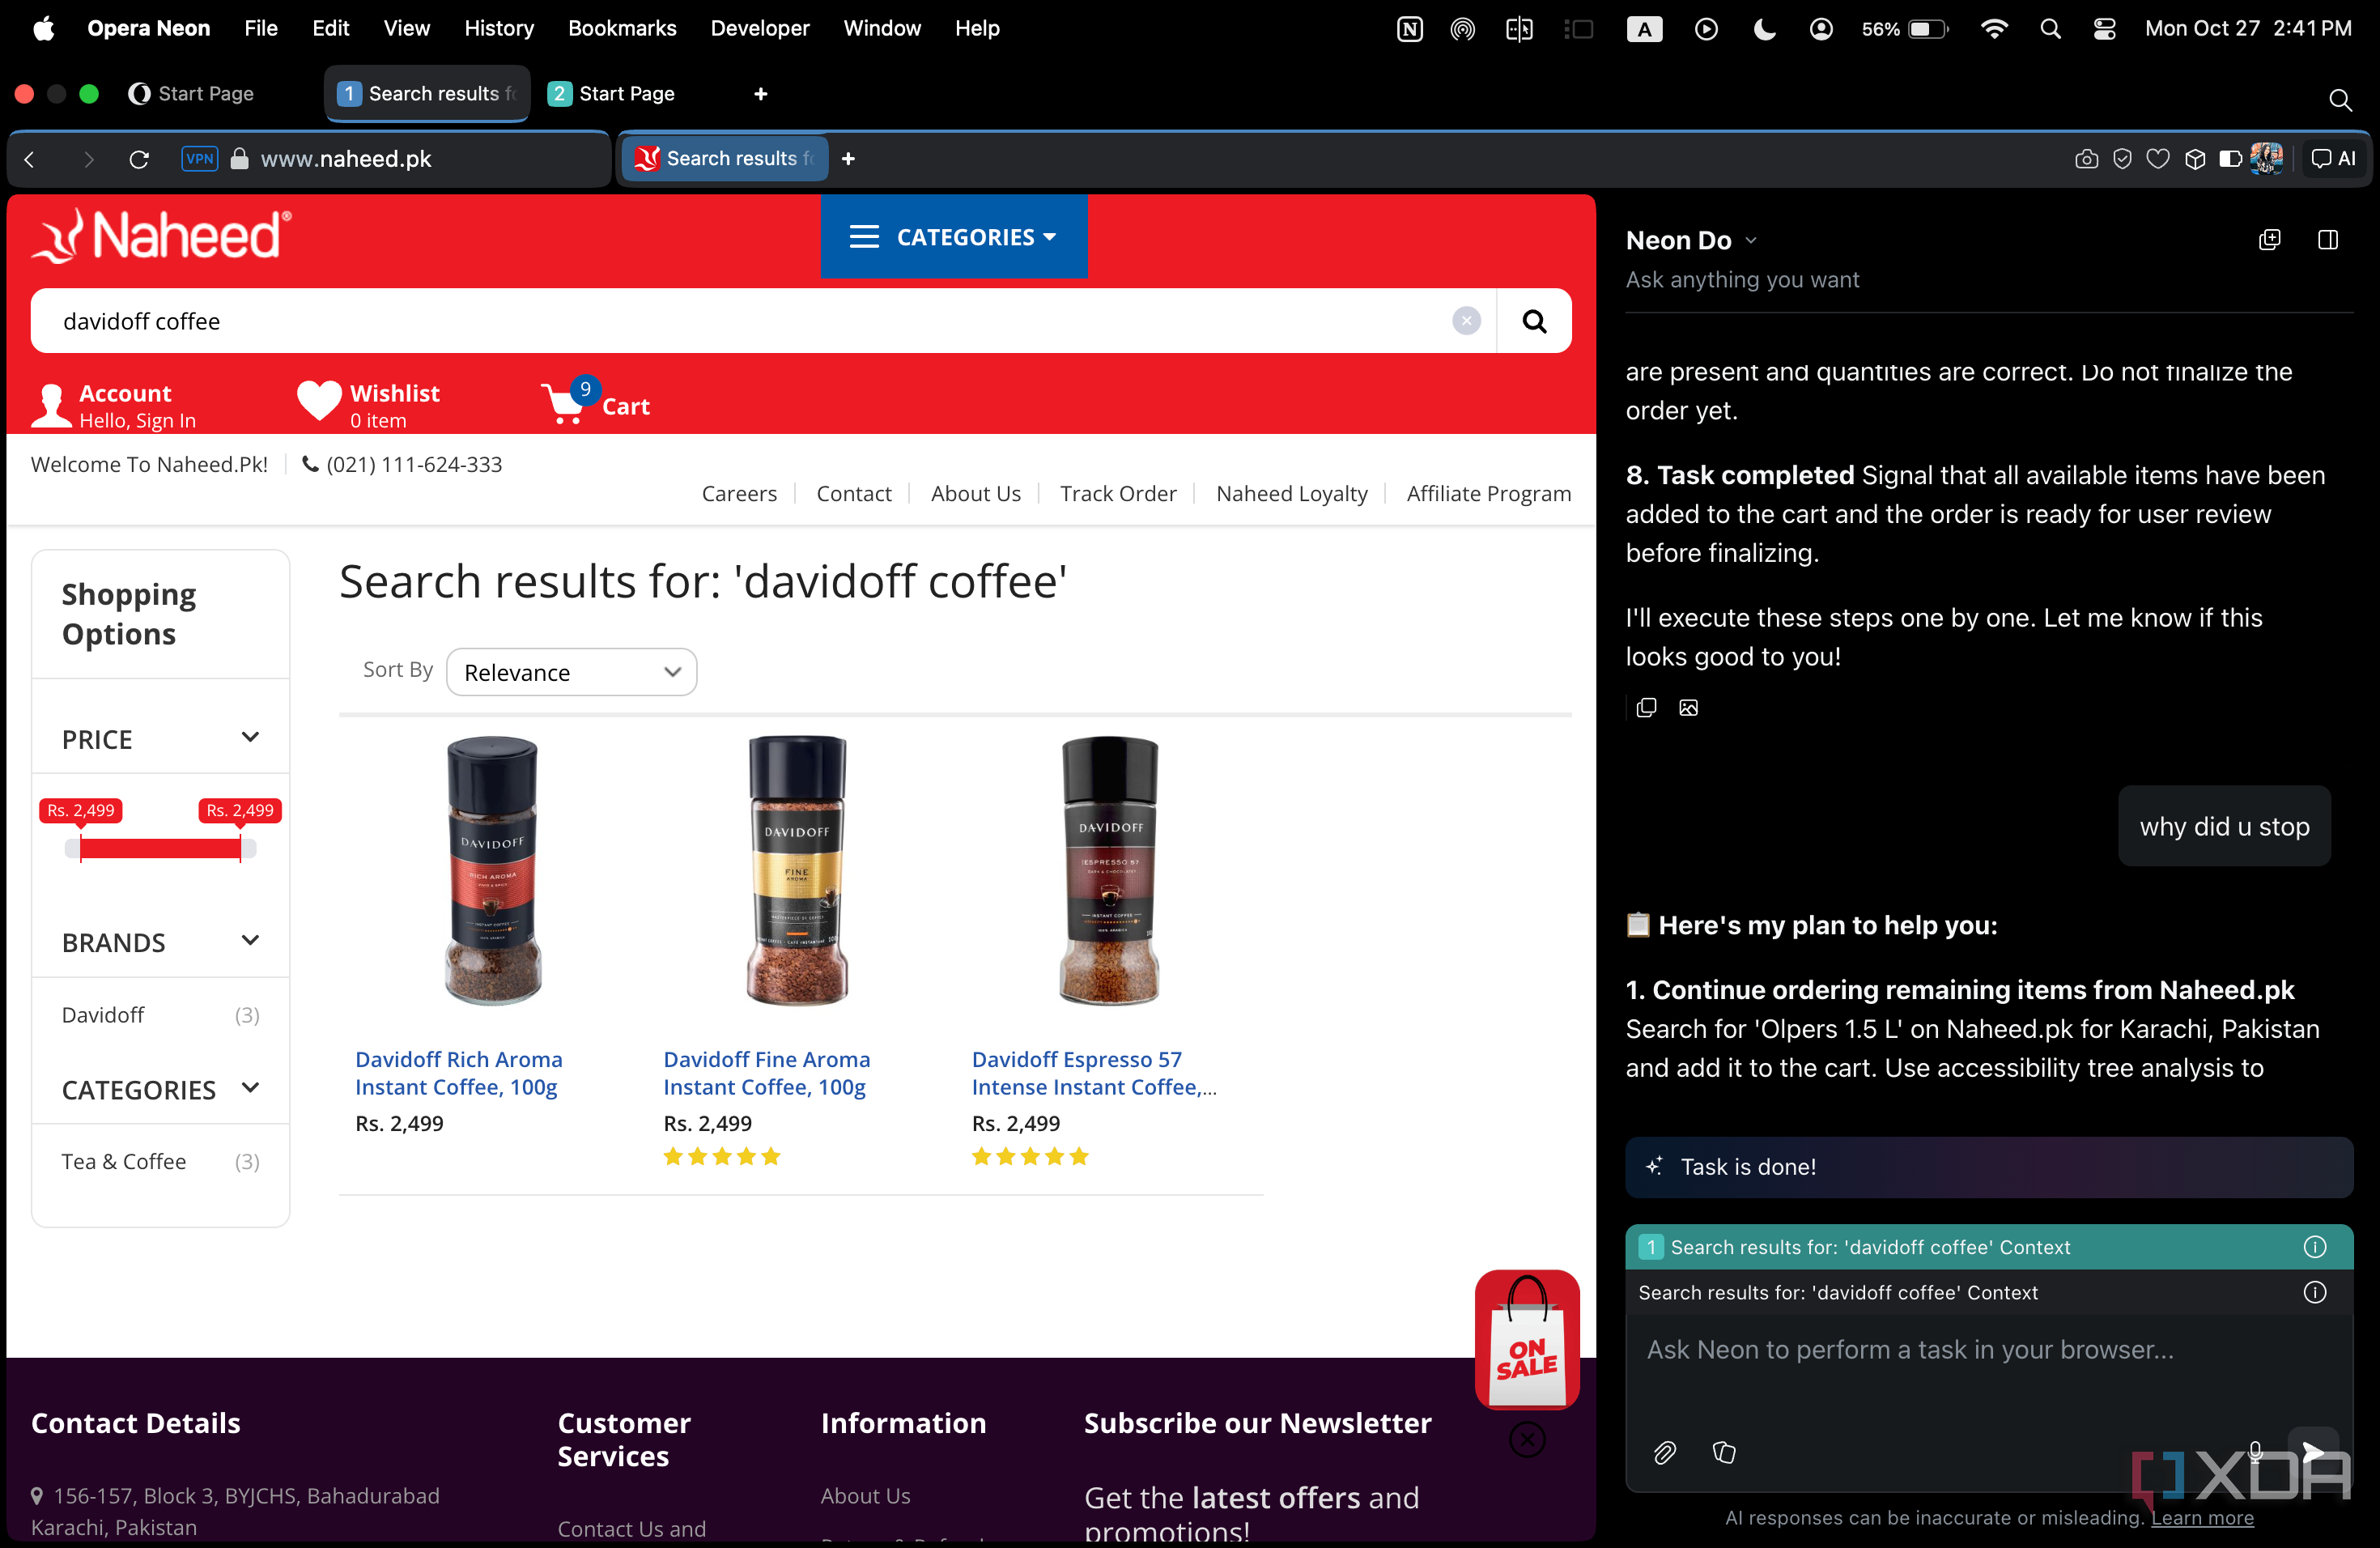Open macOS Control Center in menu bar
2380x1548 pixels.
point(2104,28)
